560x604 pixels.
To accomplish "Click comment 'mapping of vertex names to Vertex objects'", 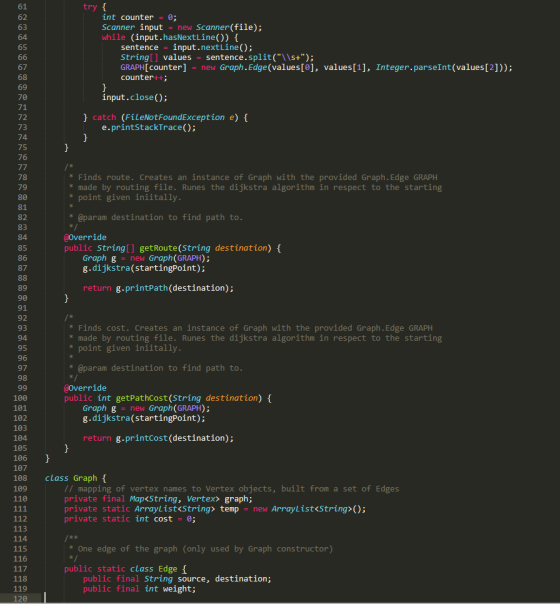I will pyautogui.click(x=177, y=489).
